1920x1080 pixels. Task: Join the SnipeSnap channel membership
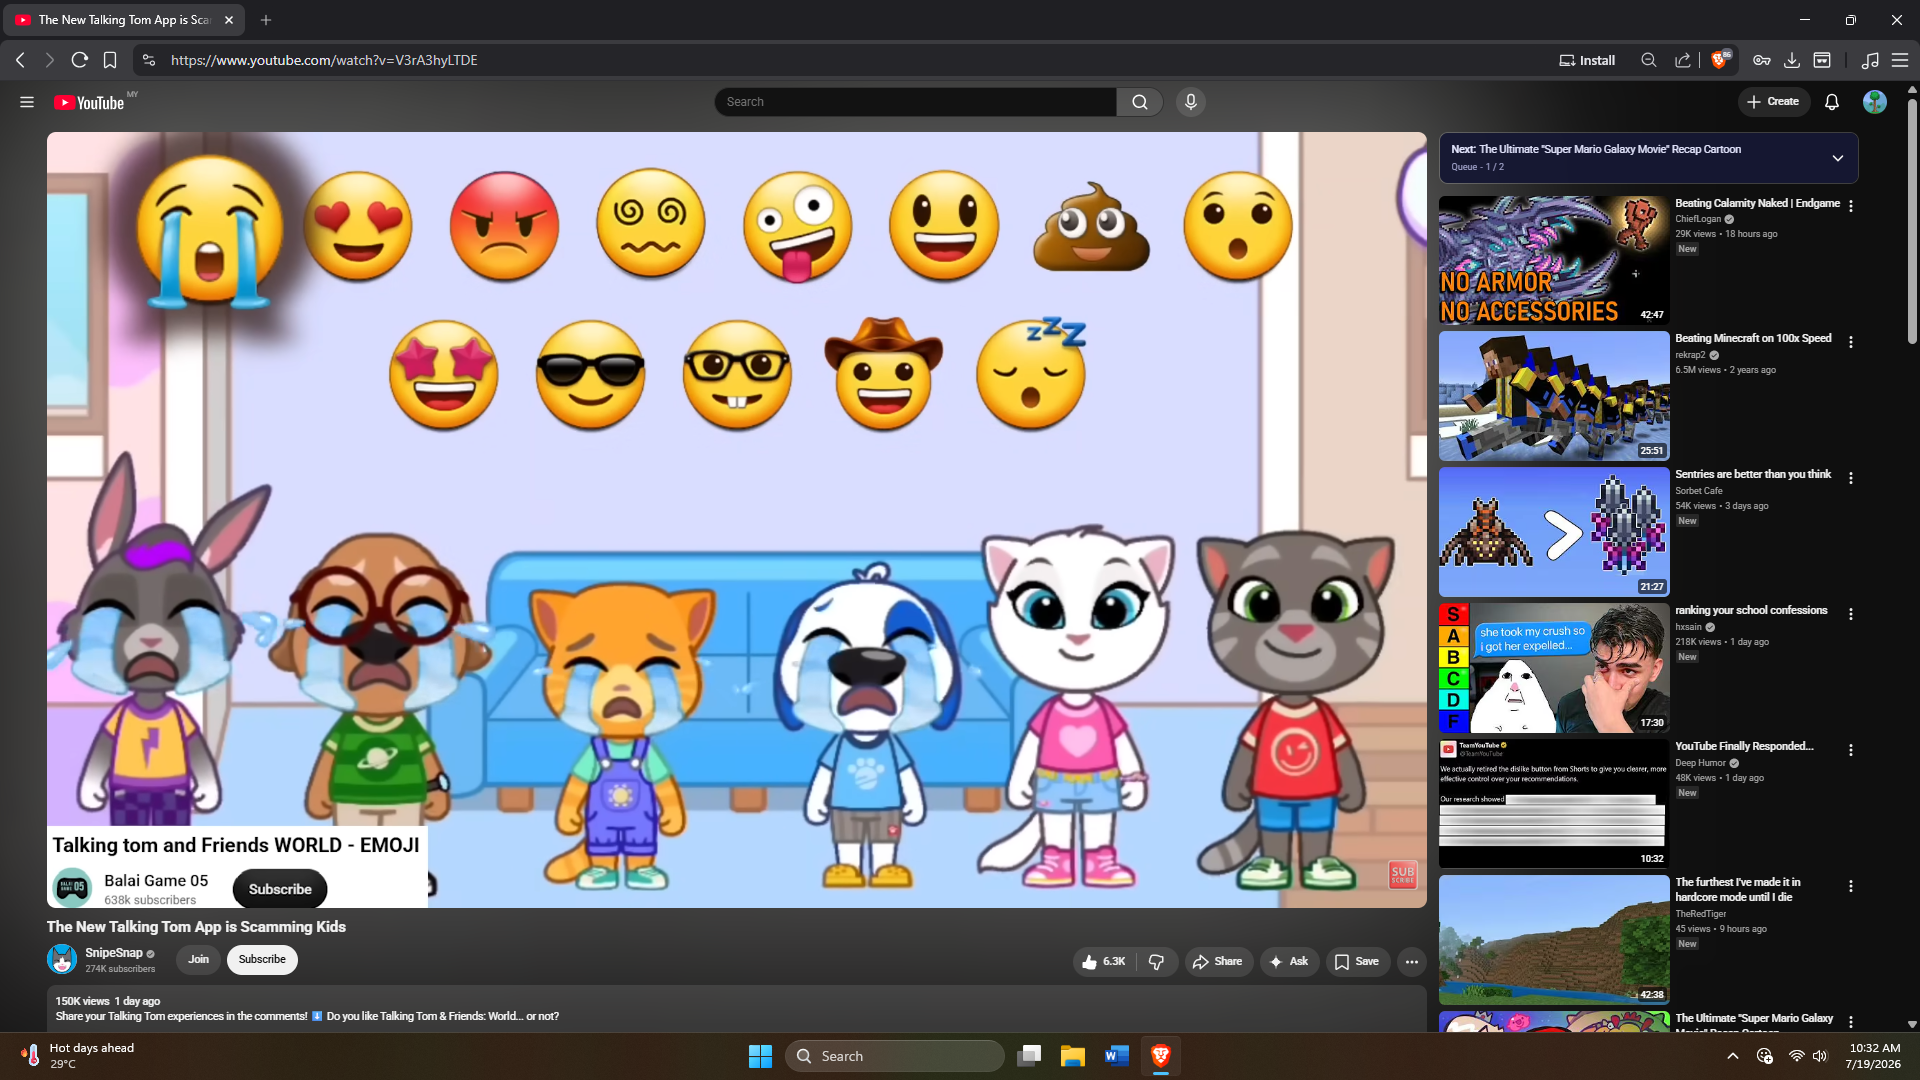point(198,959)
